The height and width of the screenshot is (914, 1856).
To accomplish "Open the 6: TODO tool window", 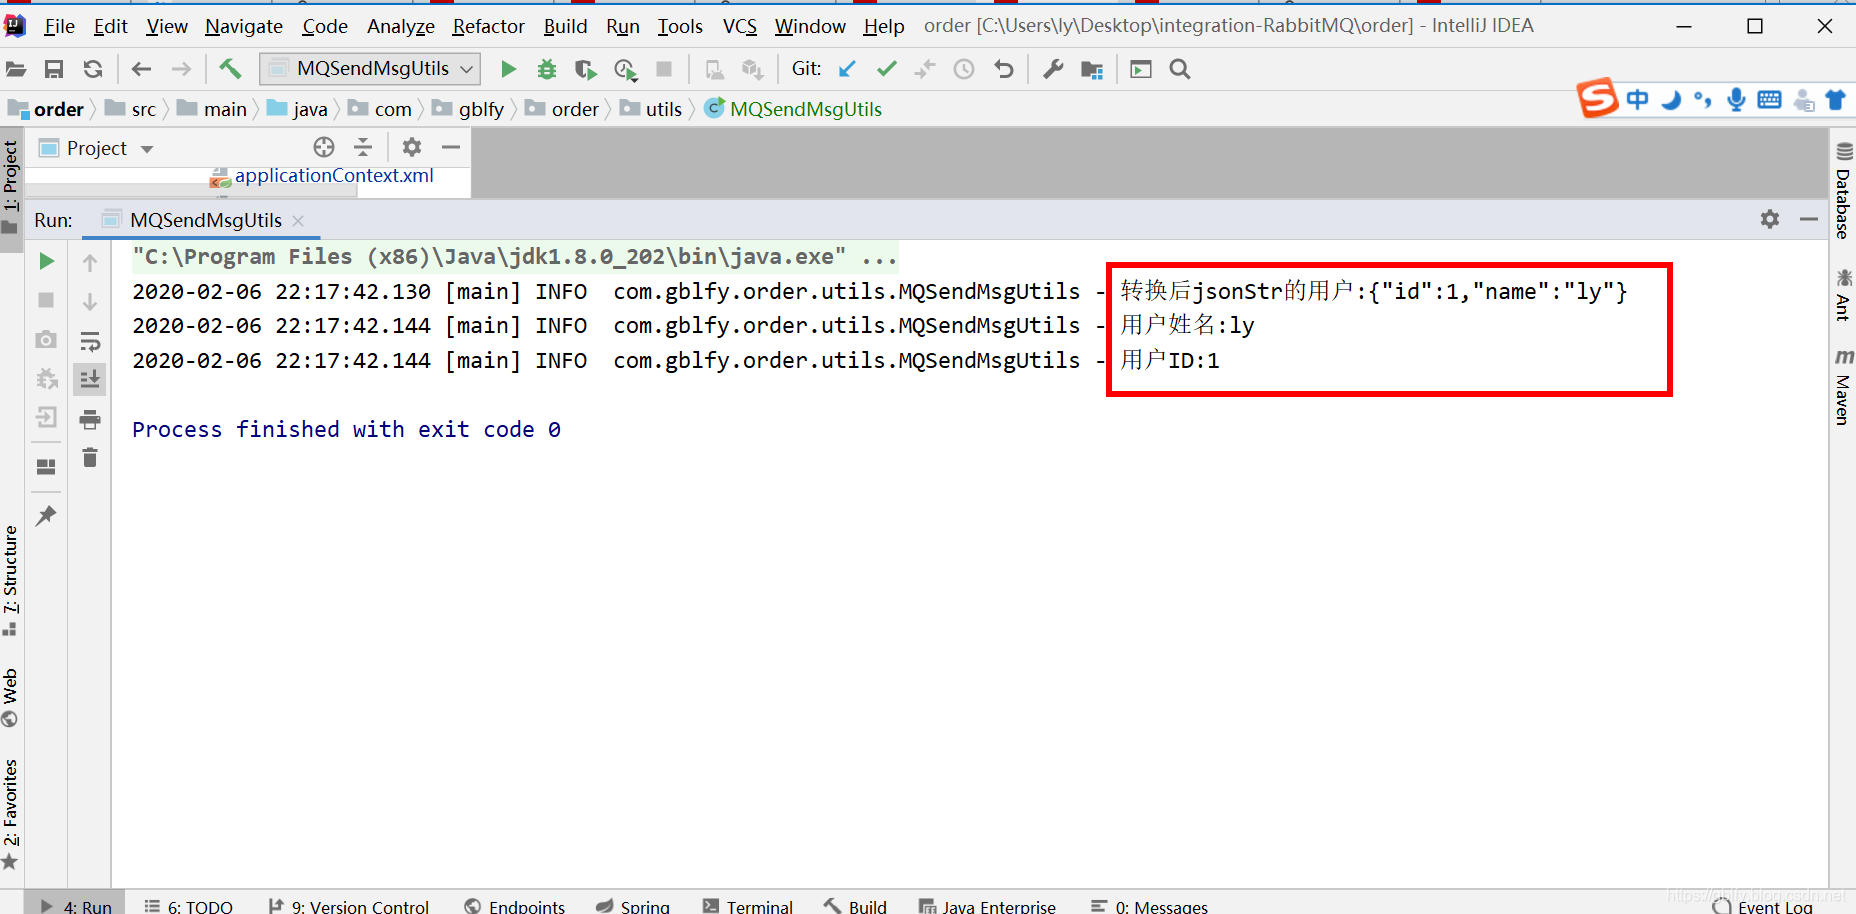I will click(x=188, y=906).
